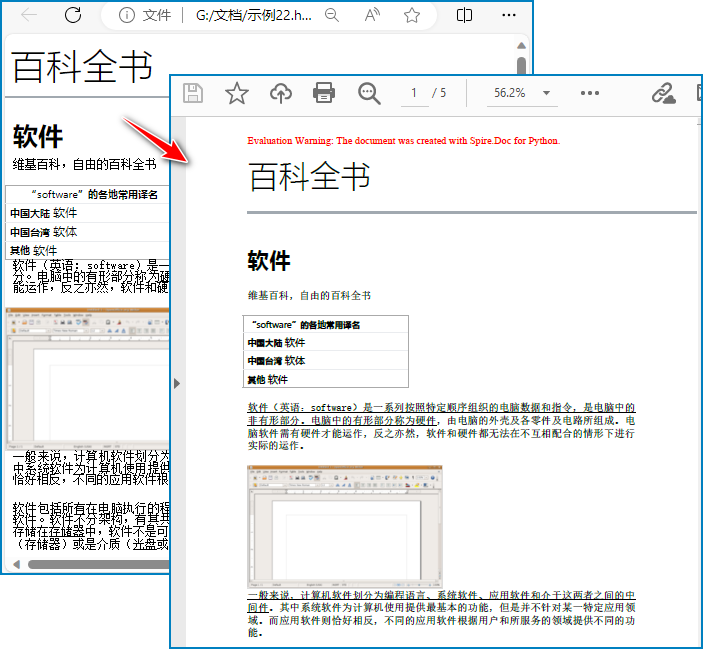Click the 百科全书 heading in the PDF

pyautogui.click(x=309, y=176)
